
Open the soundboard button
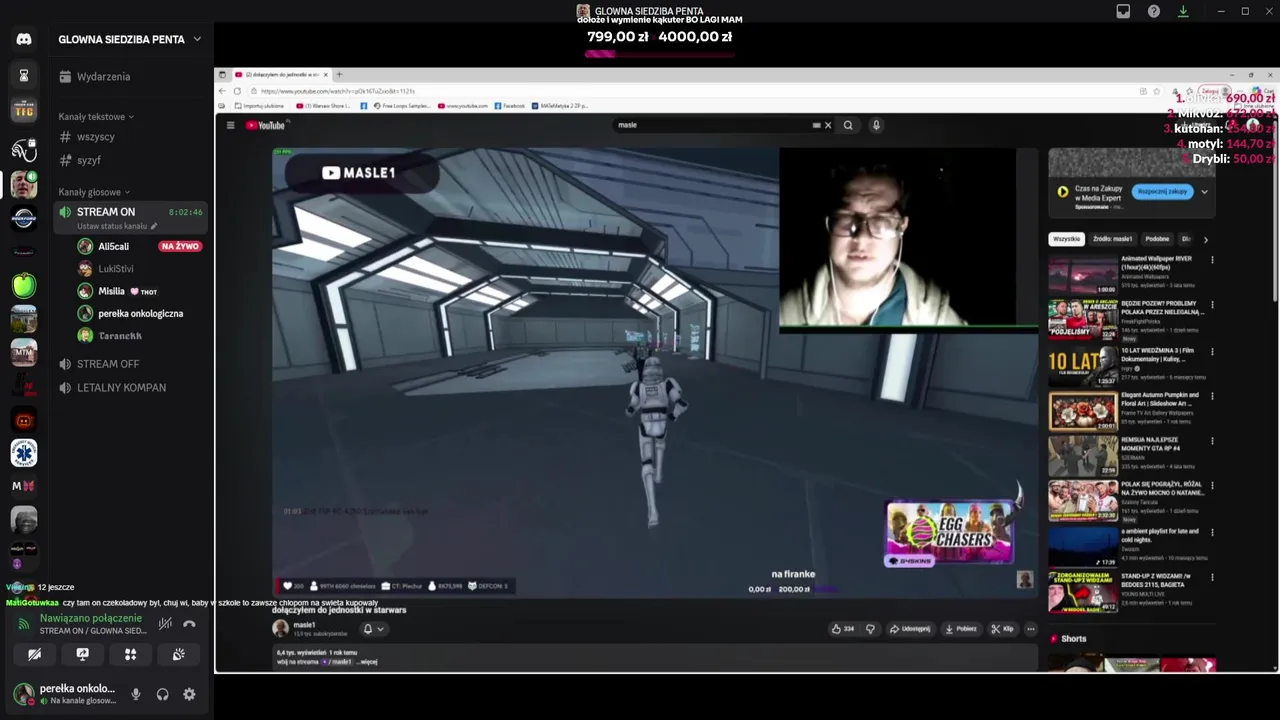178,654
